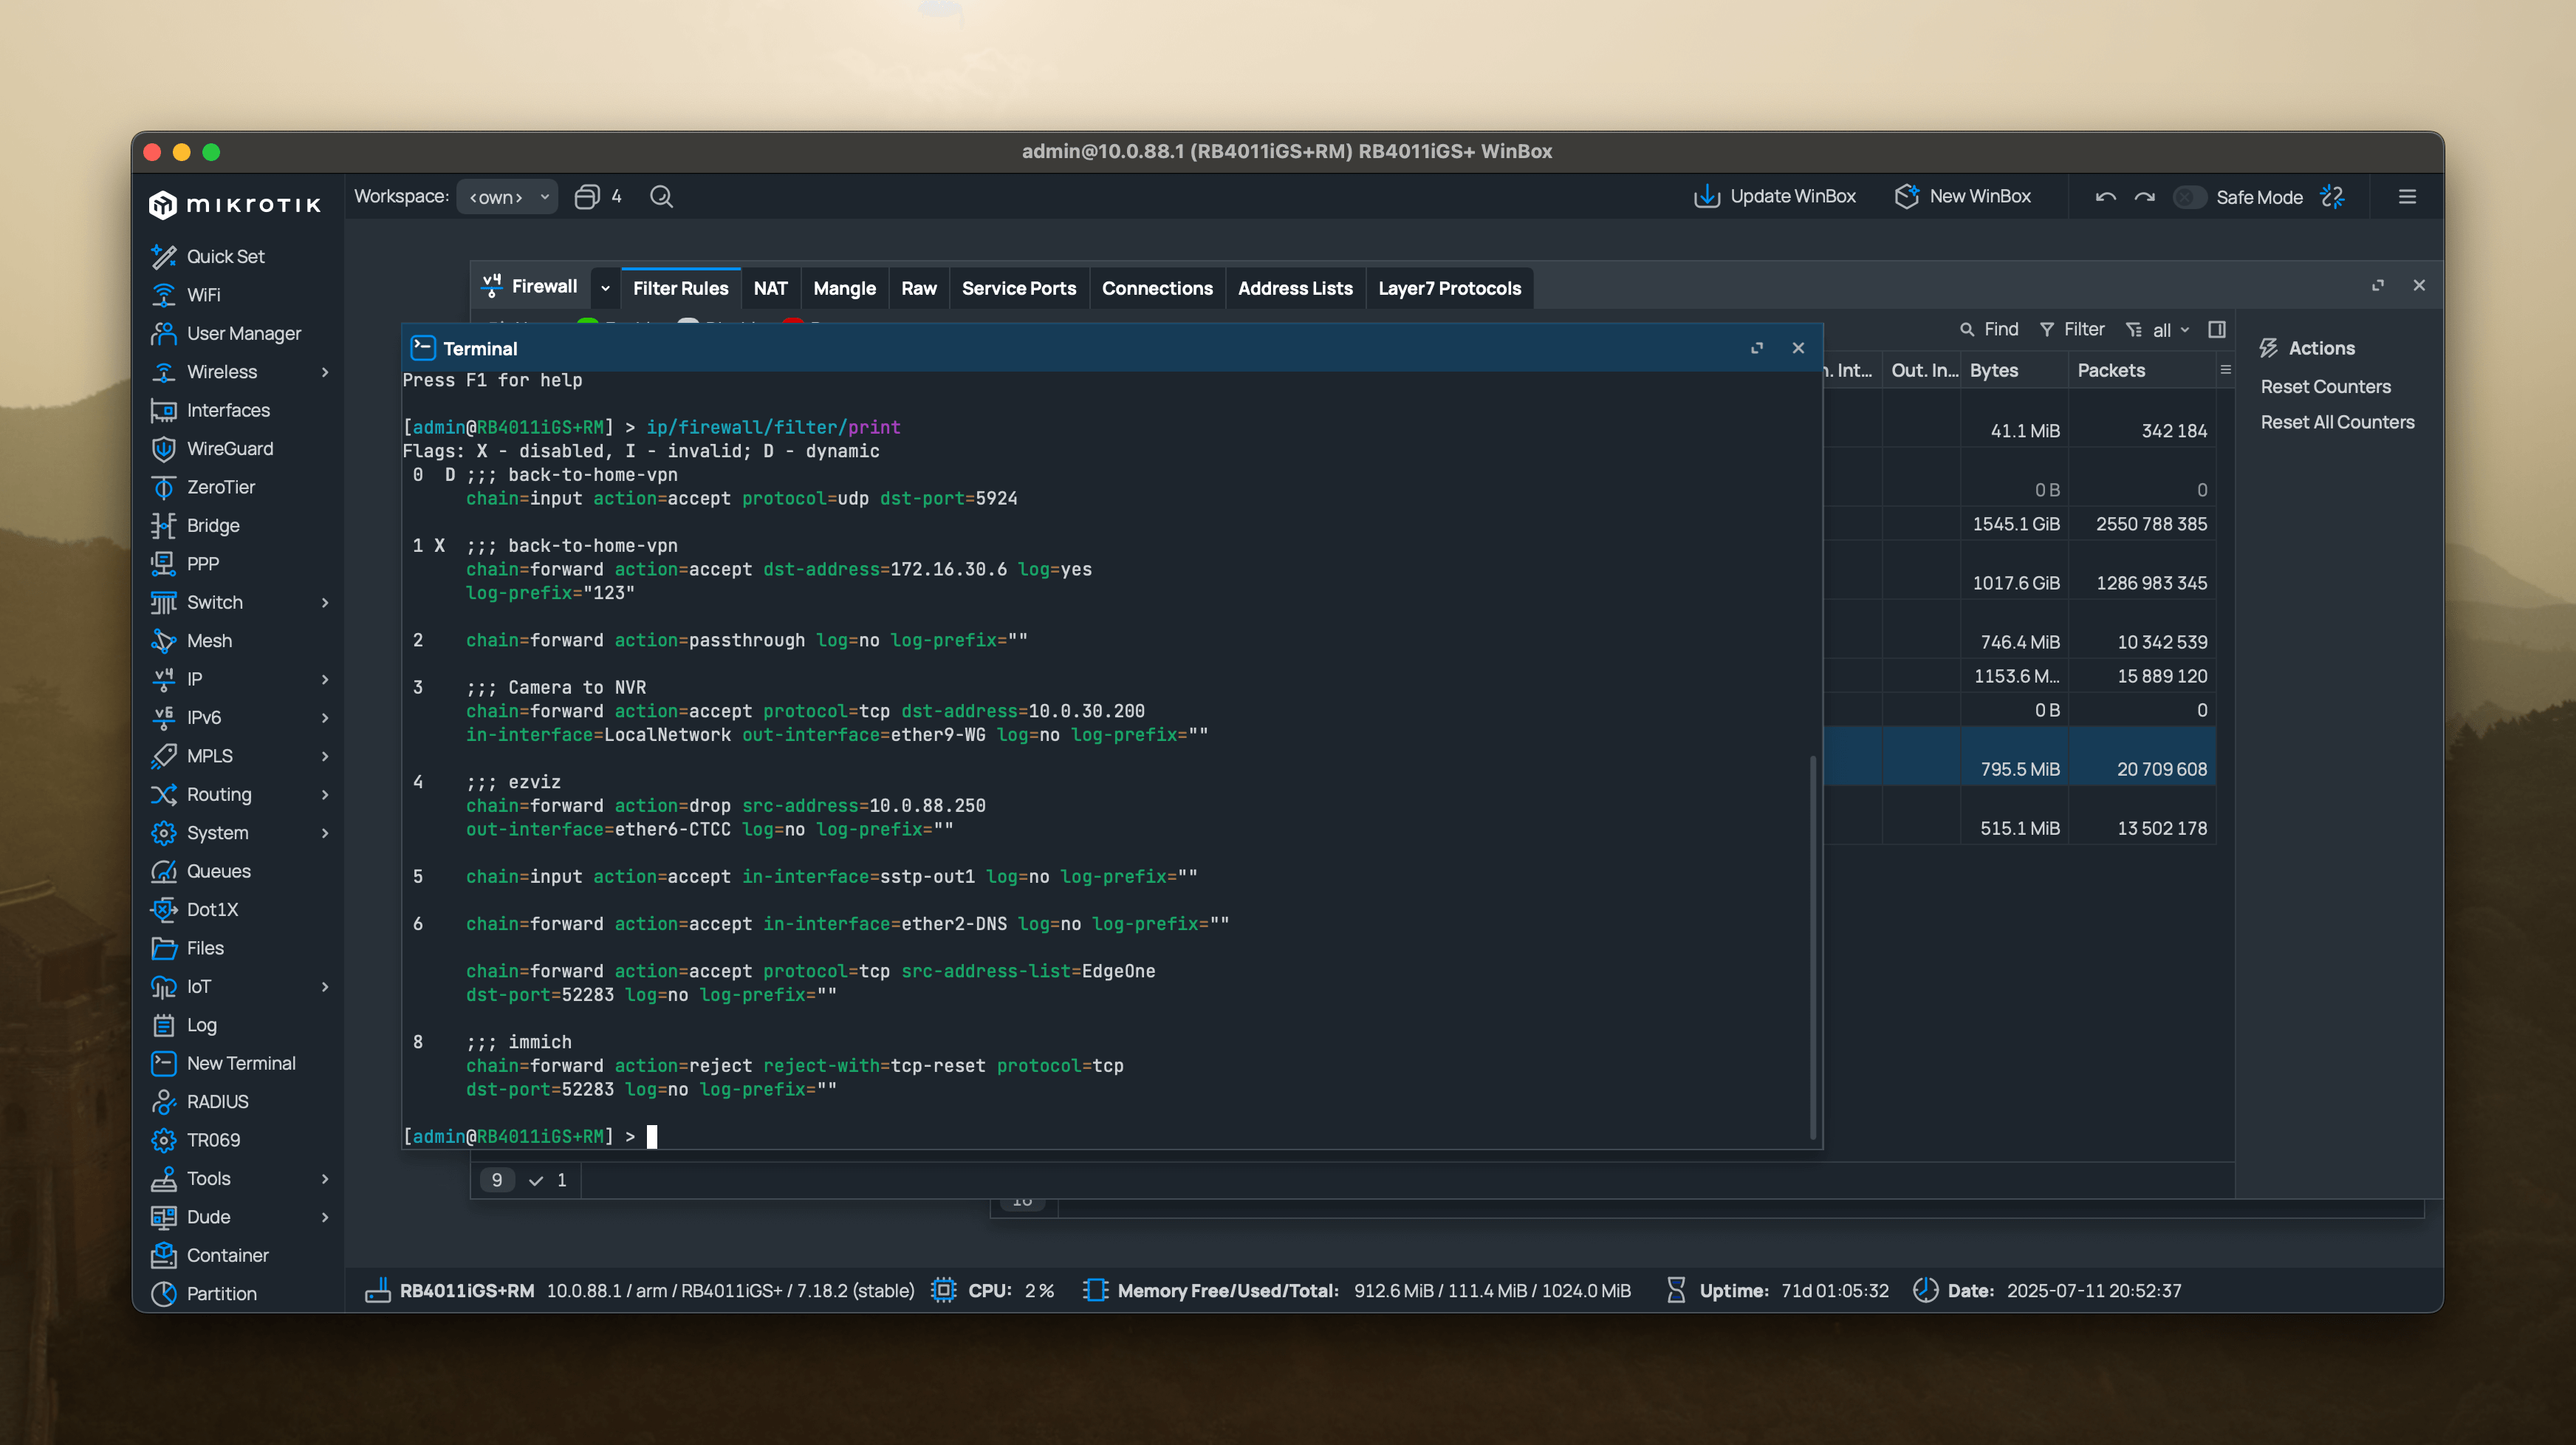Switch to the Service Ports tab

1019,288
